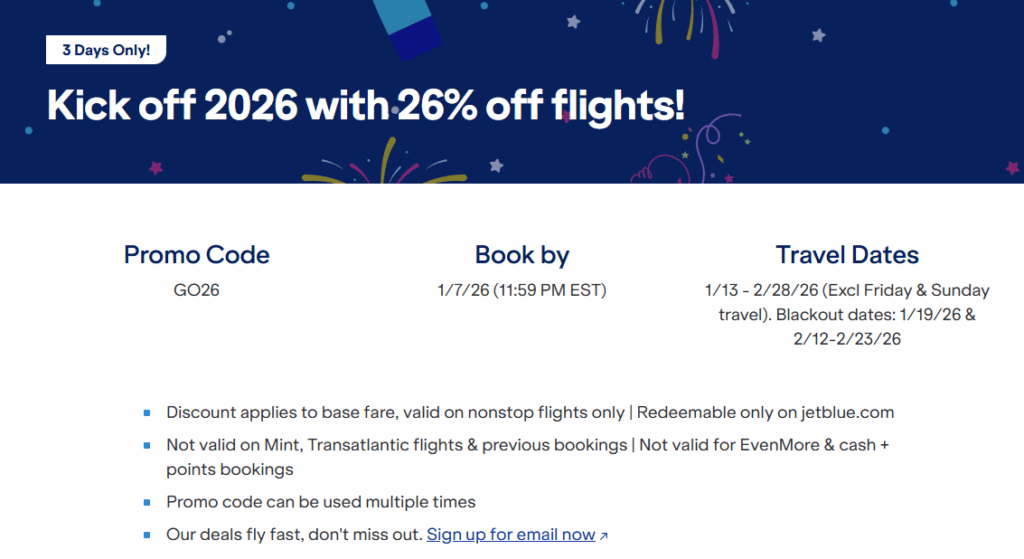Click the "Promo code can be used multiple times" line
Screen dimensions: 1024x559
[321, 502]
